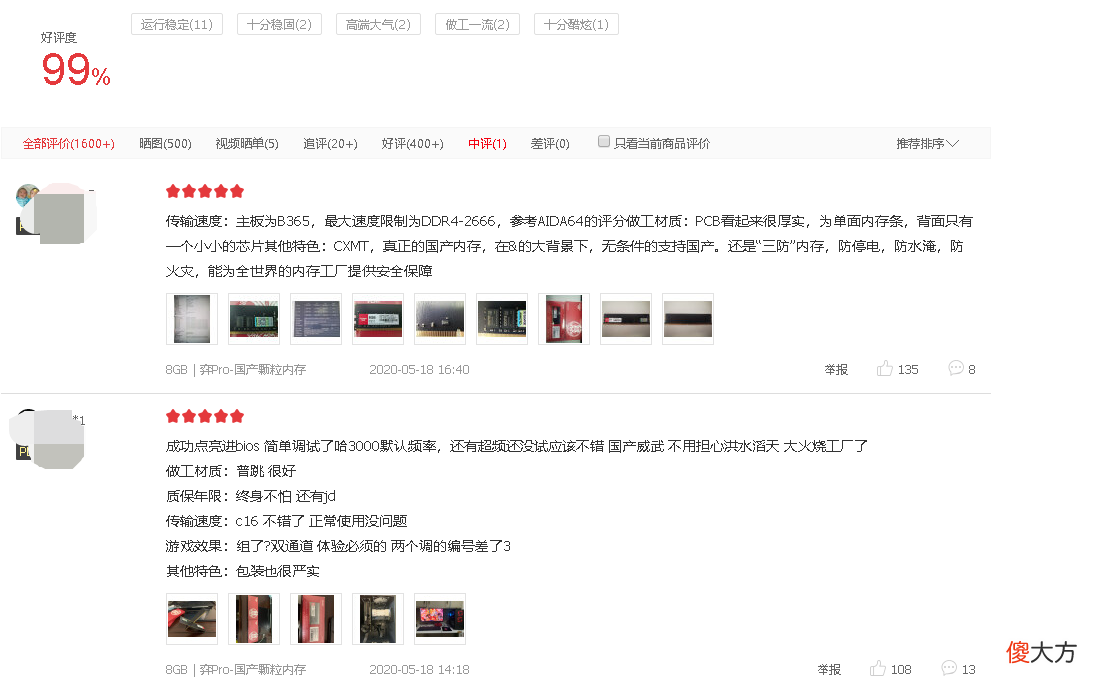This screenshot has height=690, width=1096.
Task: Click the 2020-05-18 14:18 timestamp
Action: 419,670
